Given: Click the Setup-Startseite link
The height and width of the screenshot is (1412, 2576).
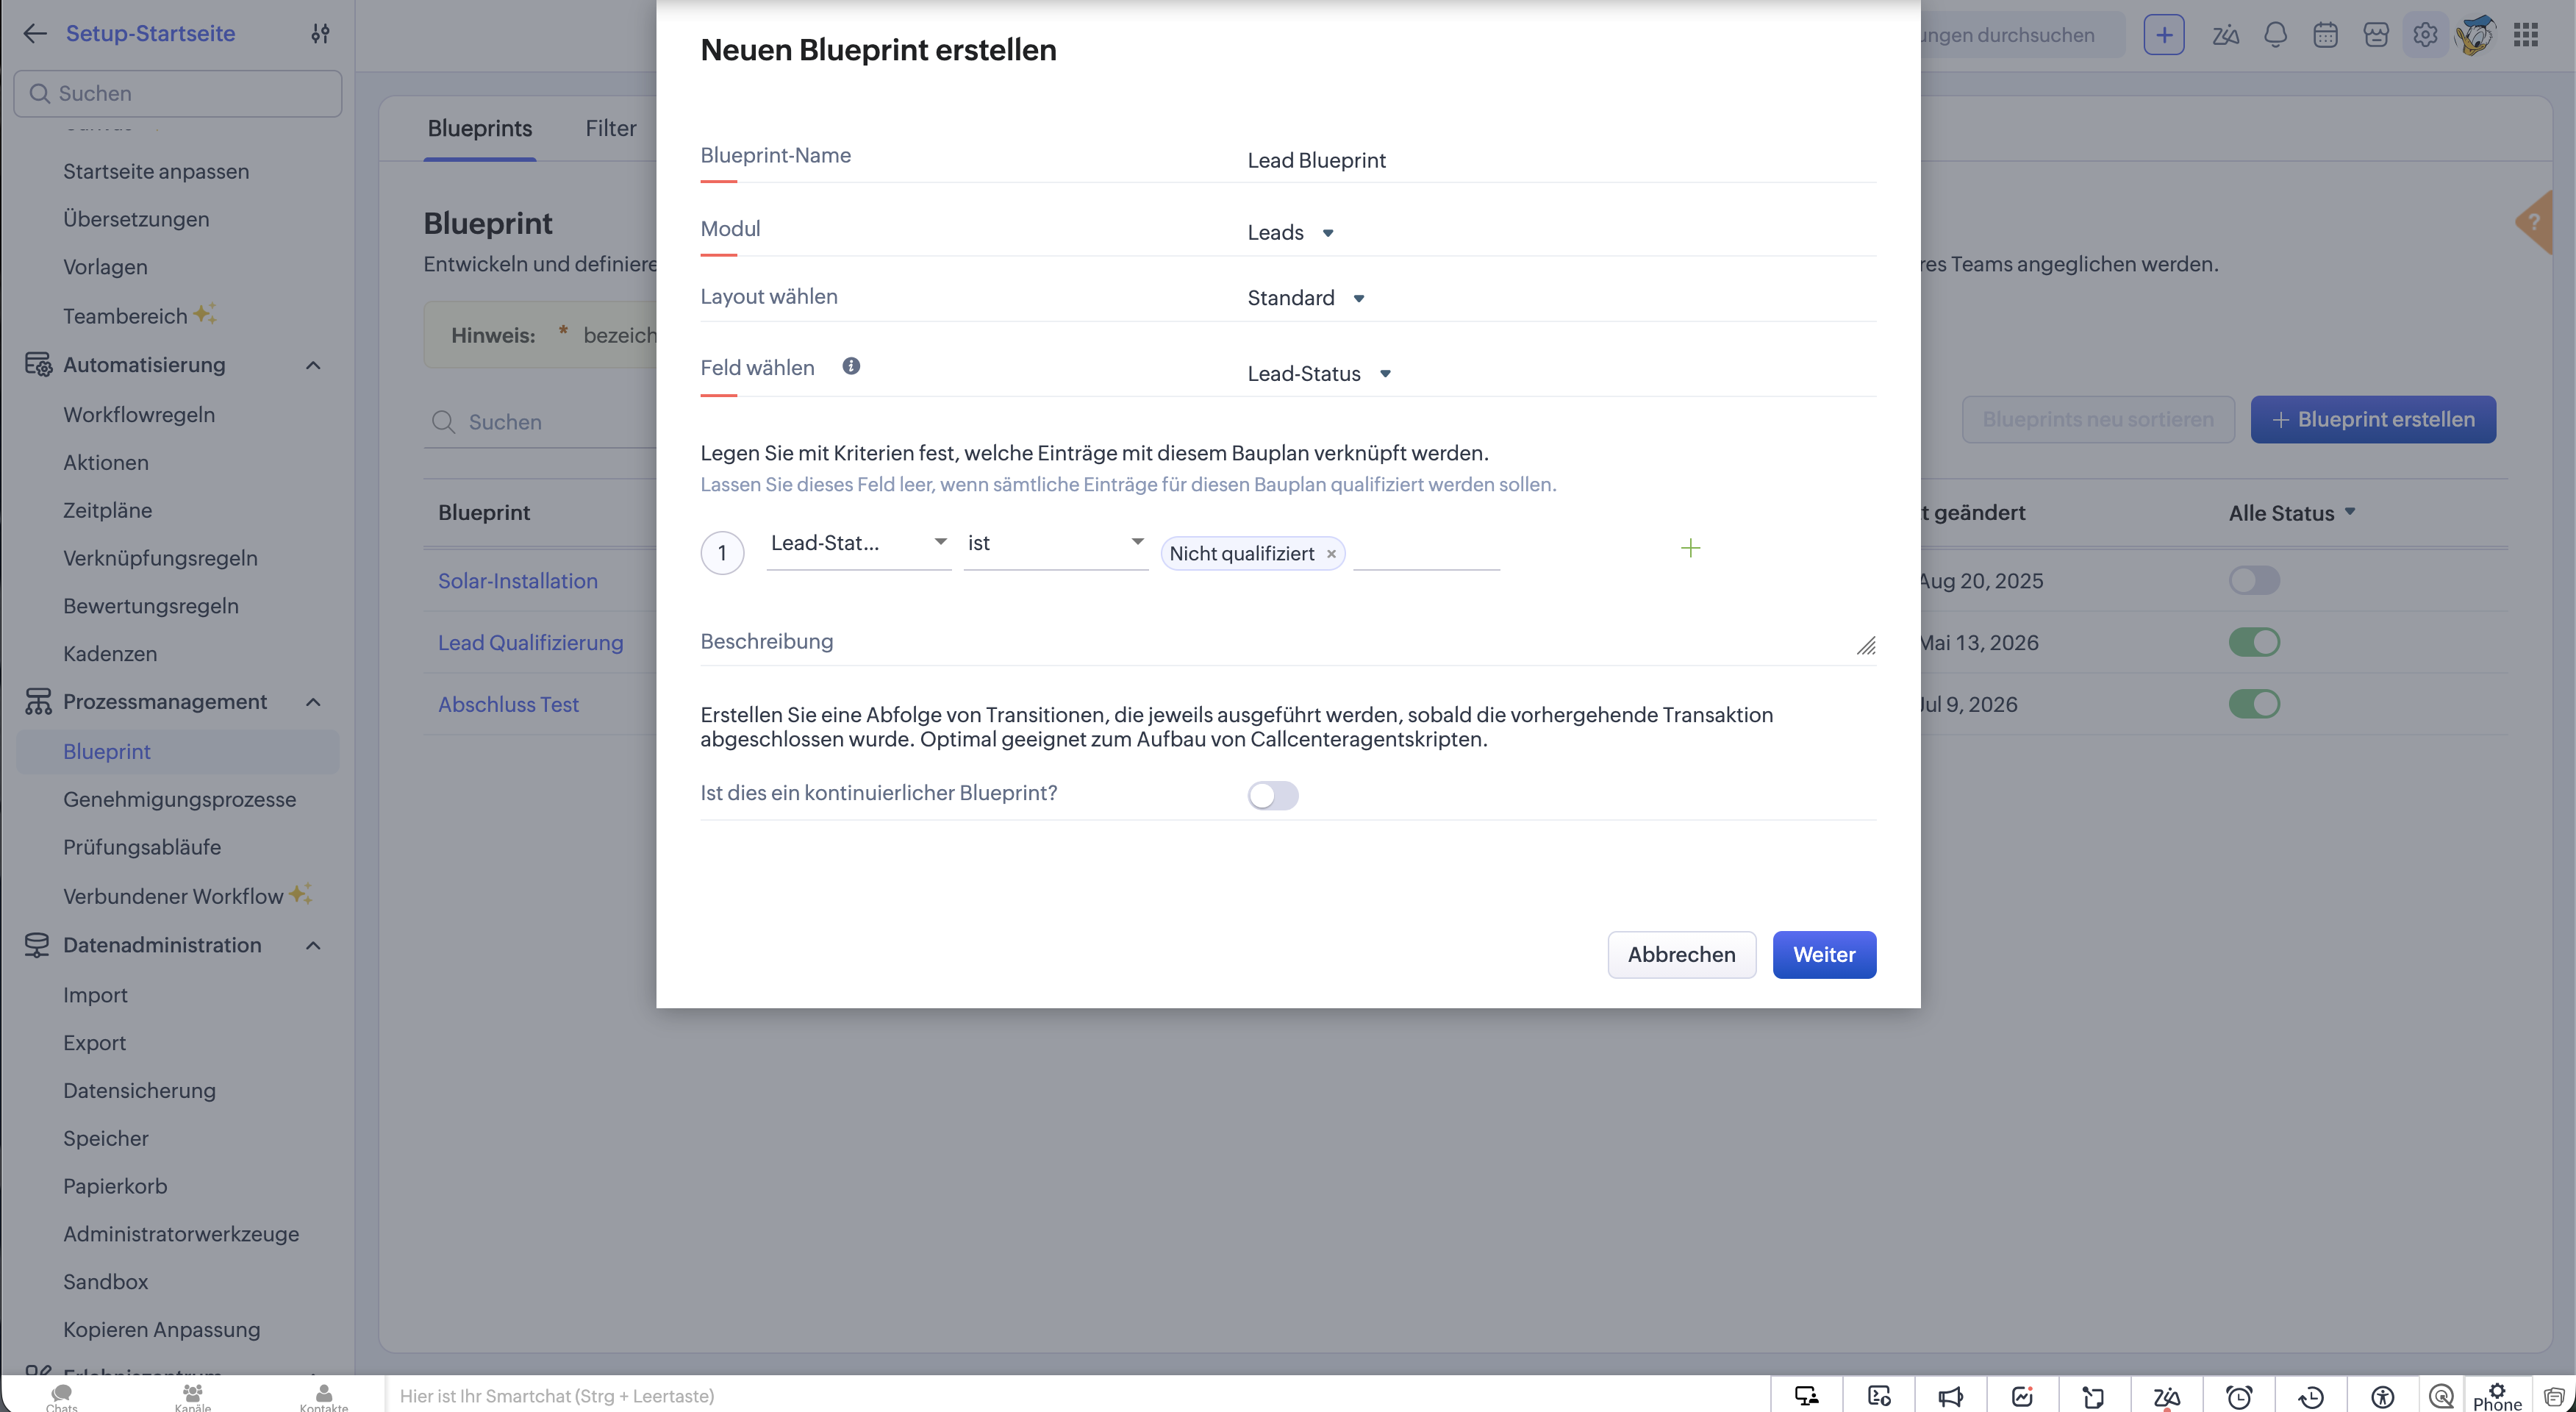Looking at the screenshot, I should point(150,34).
